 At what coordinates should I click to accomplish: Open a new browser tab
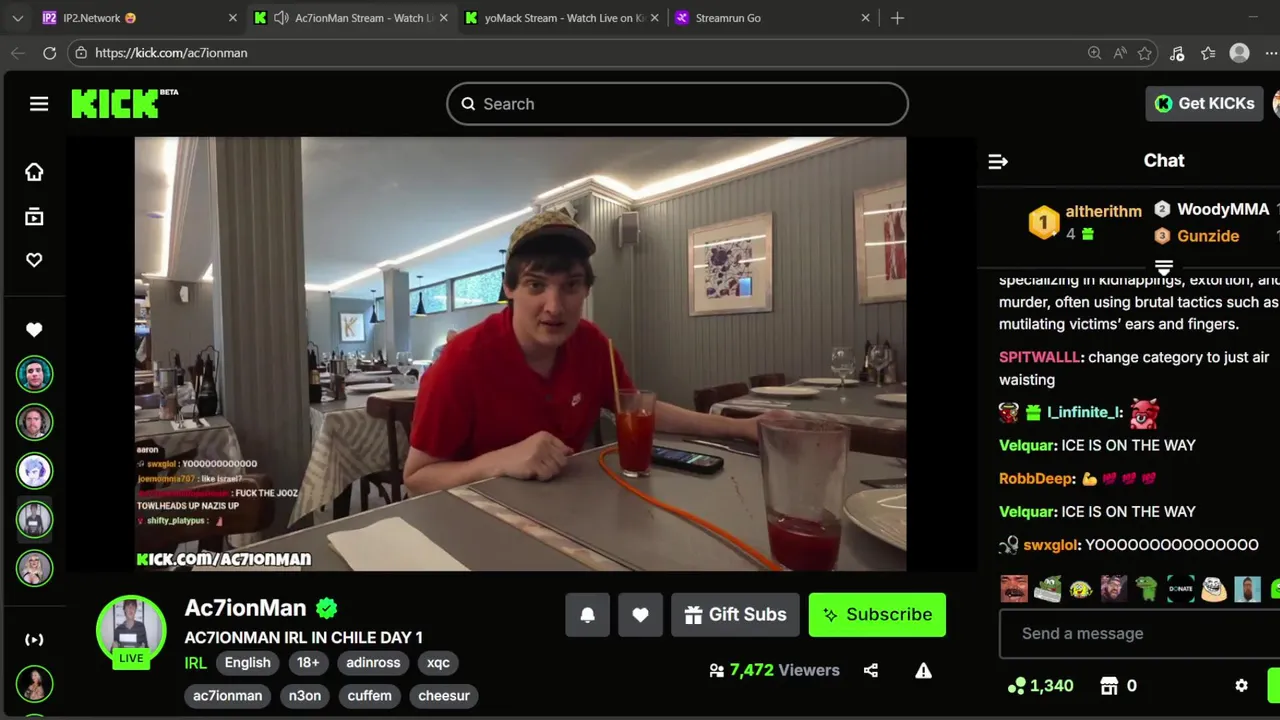pos(897,18)
